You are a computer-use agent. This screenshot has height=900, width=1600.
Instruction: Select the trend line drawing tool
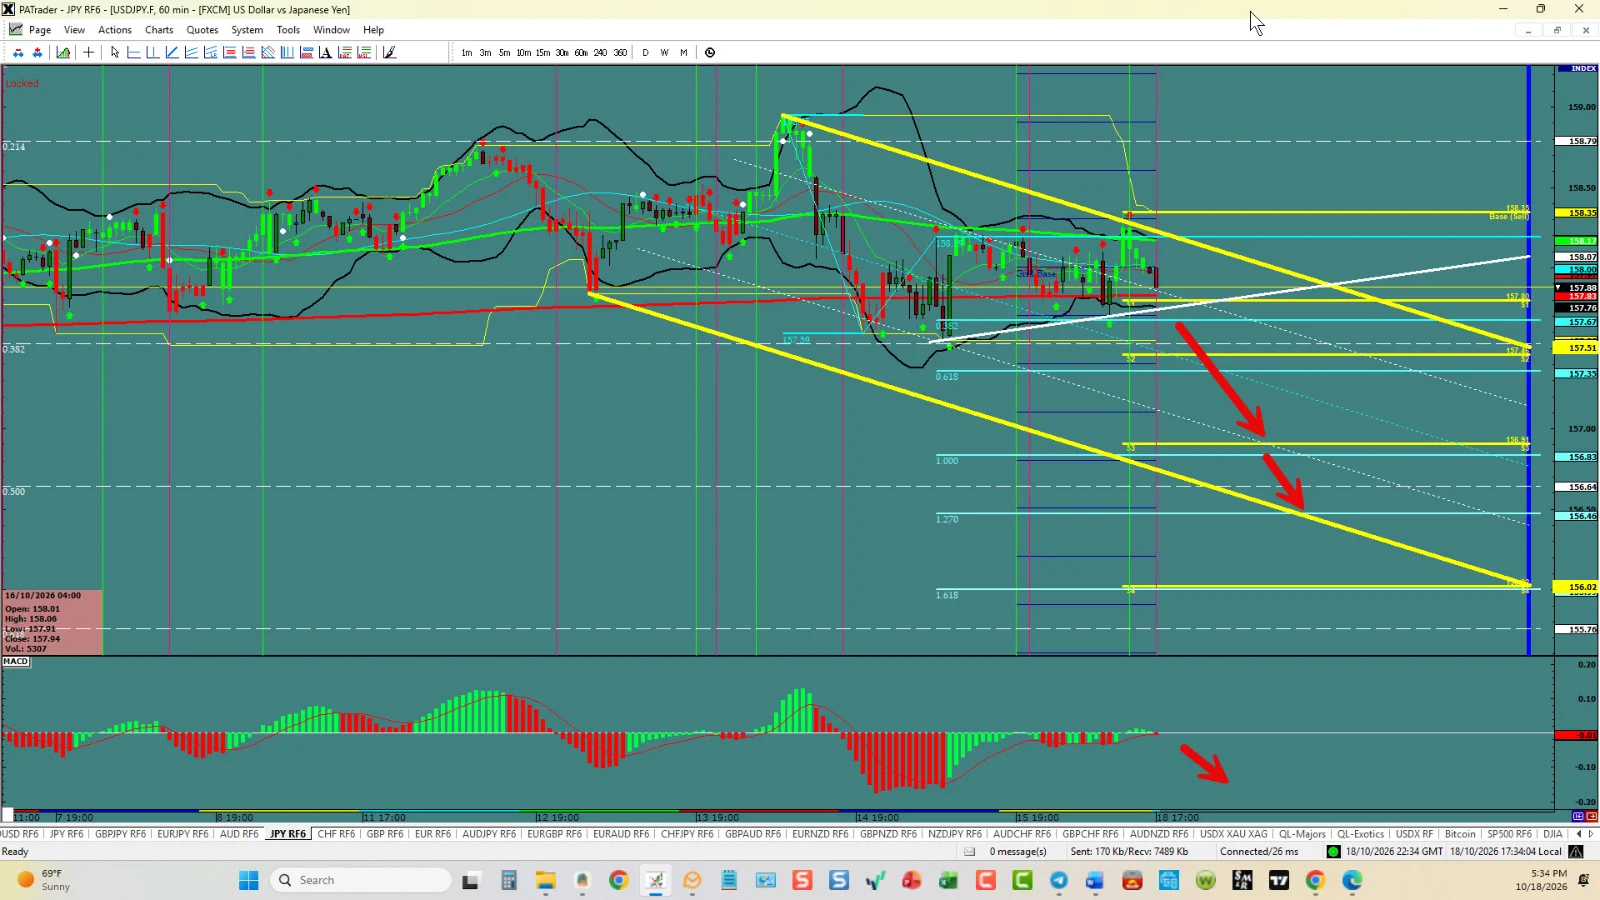pyautogui.click(x=172, y=52)
